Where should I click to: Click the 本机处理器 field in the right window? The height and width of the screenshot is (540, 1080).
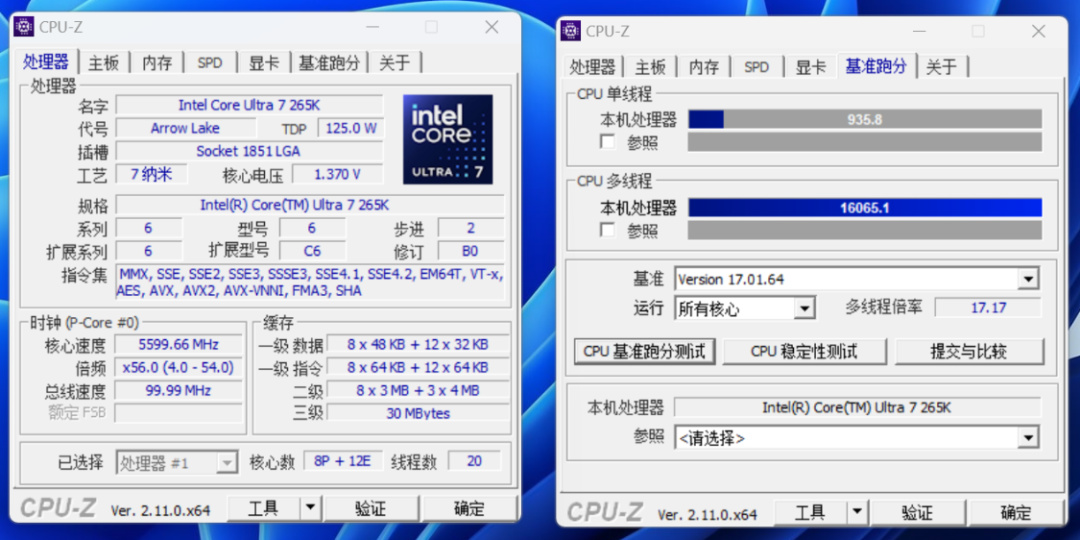coord(857,407)
